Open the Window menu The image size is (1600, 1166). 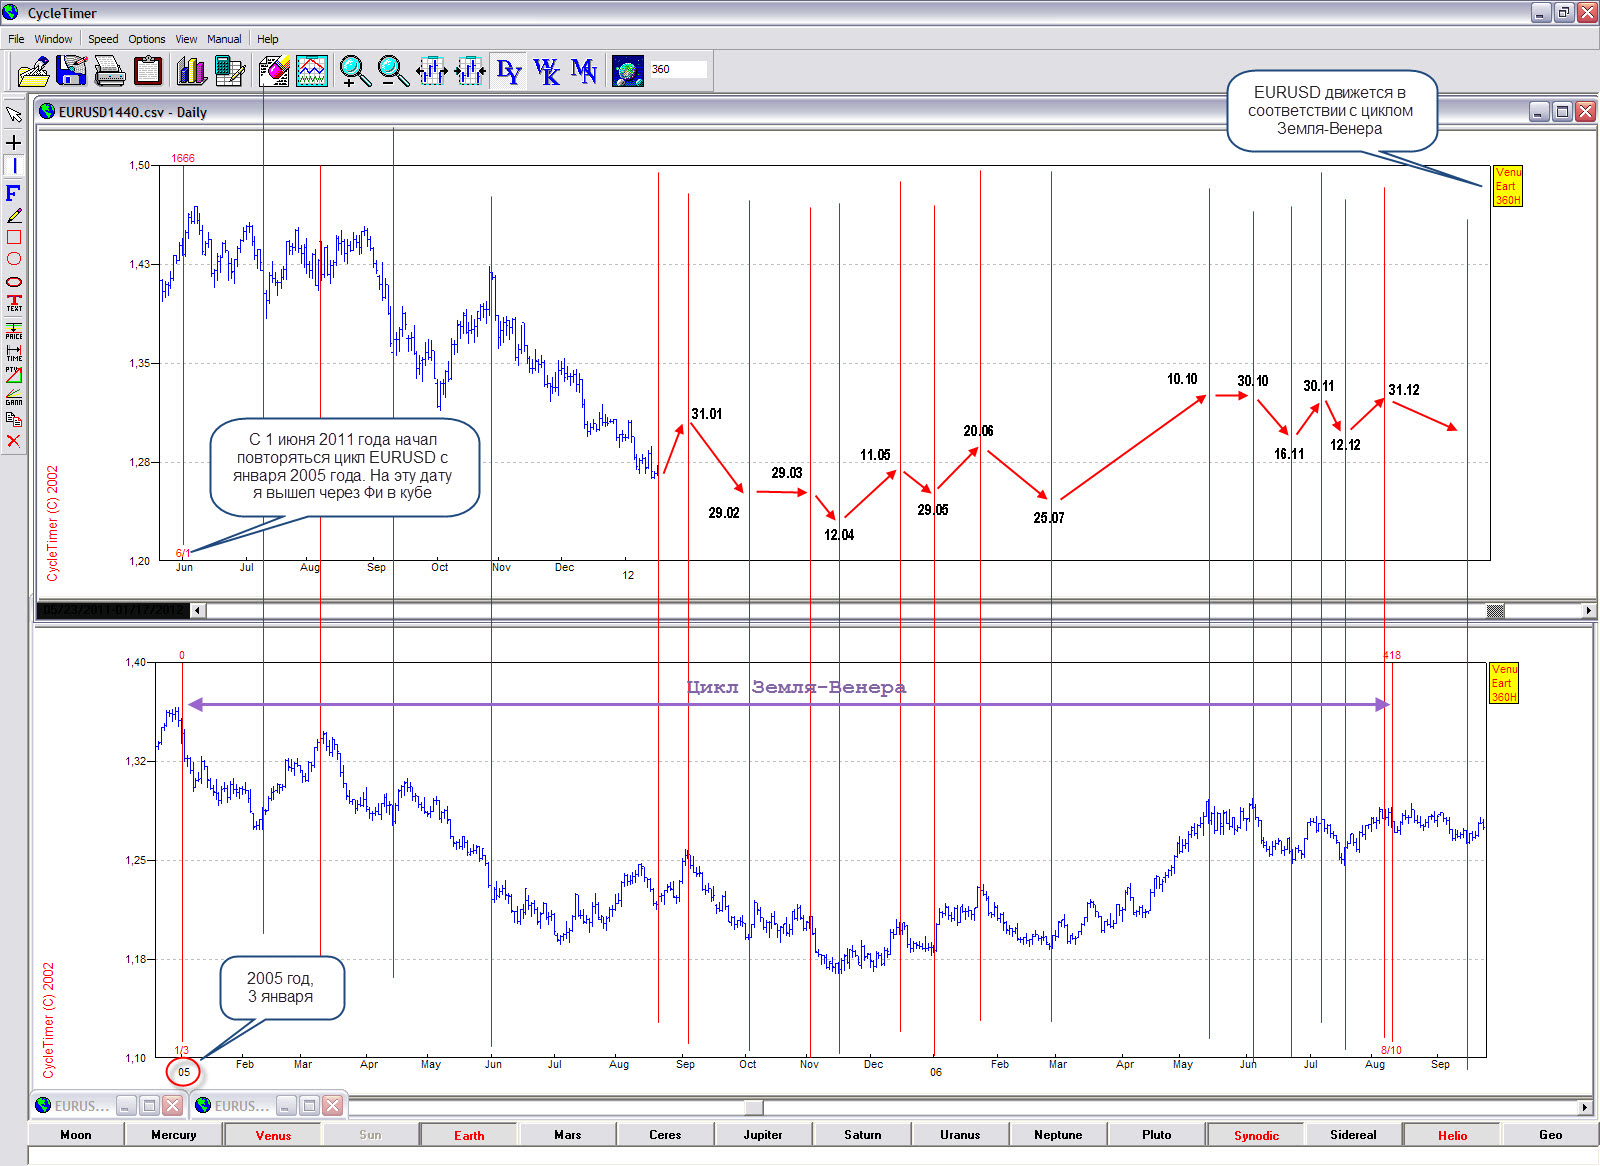point(53,39)
